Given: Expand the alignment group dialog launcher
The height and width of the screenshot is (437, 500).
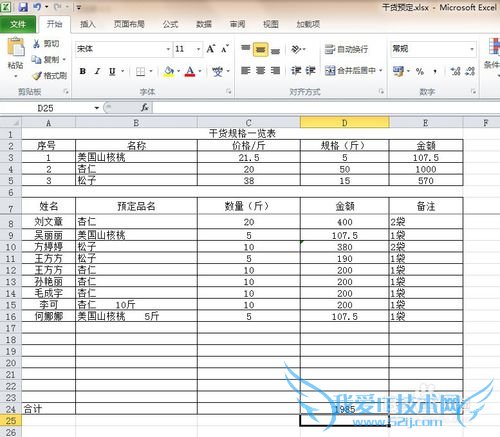Looking at the screenshot, I should tap(381, 91).
